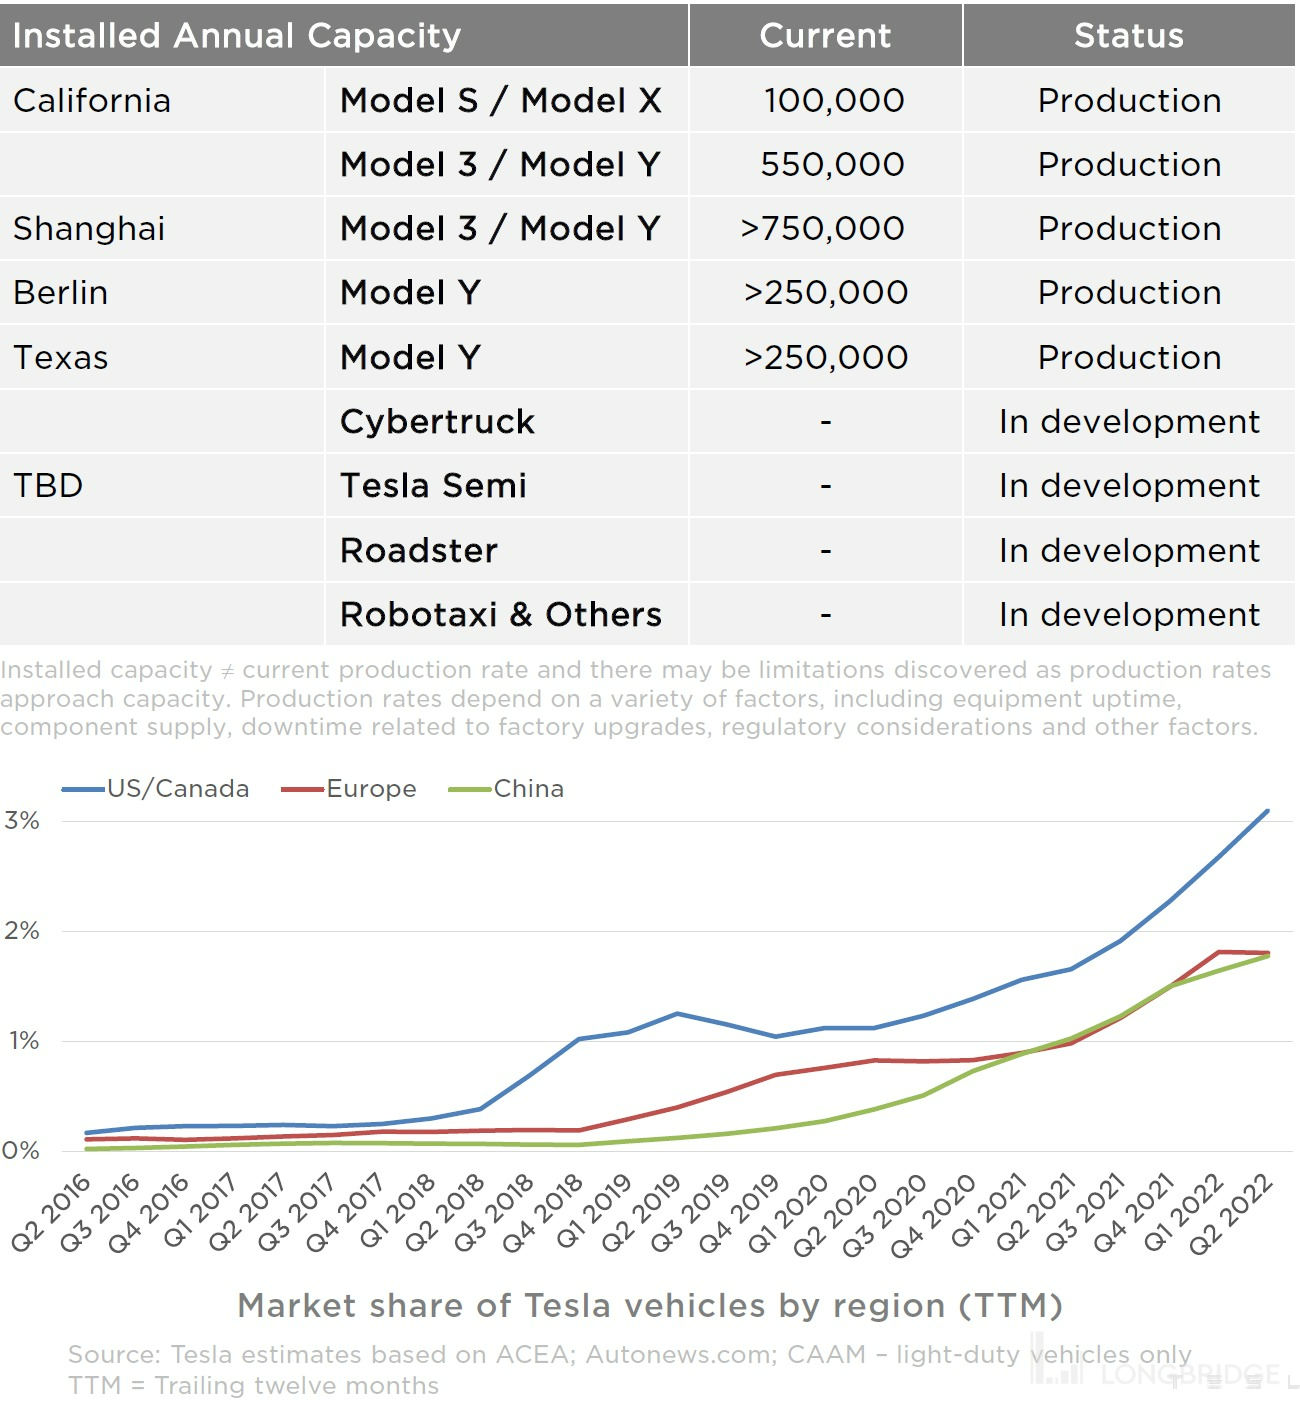Click the Q2 2022 axis label
Viewport: 1300px width, 1404px height.
tap(1232, 1214)
